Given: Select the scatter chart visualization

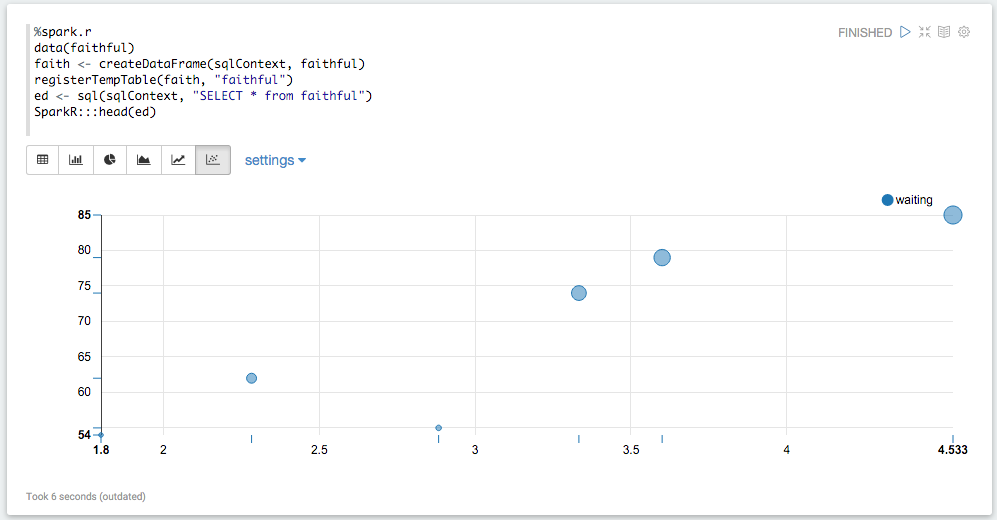Looking at the screenshot, I should 212,160.
